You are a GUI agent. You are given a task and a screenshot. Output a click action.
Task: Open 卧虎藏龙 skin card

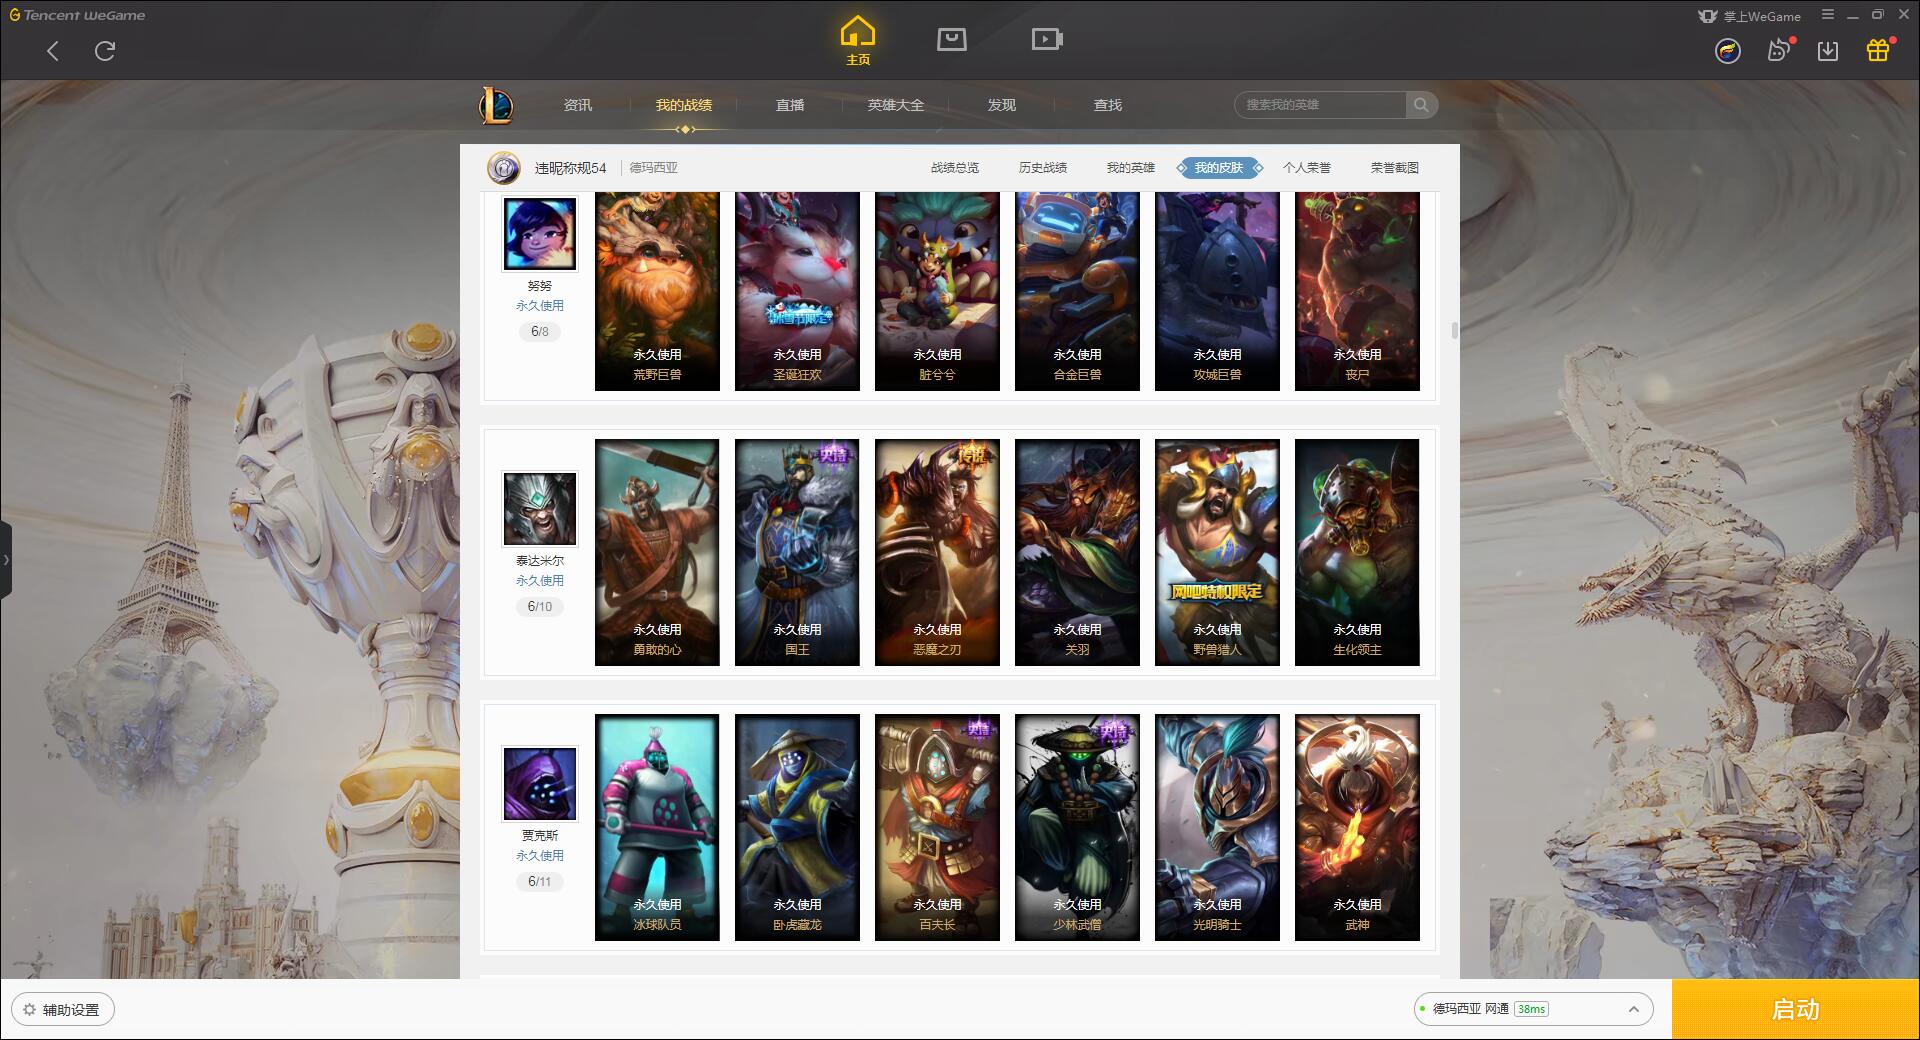point(797,827)
